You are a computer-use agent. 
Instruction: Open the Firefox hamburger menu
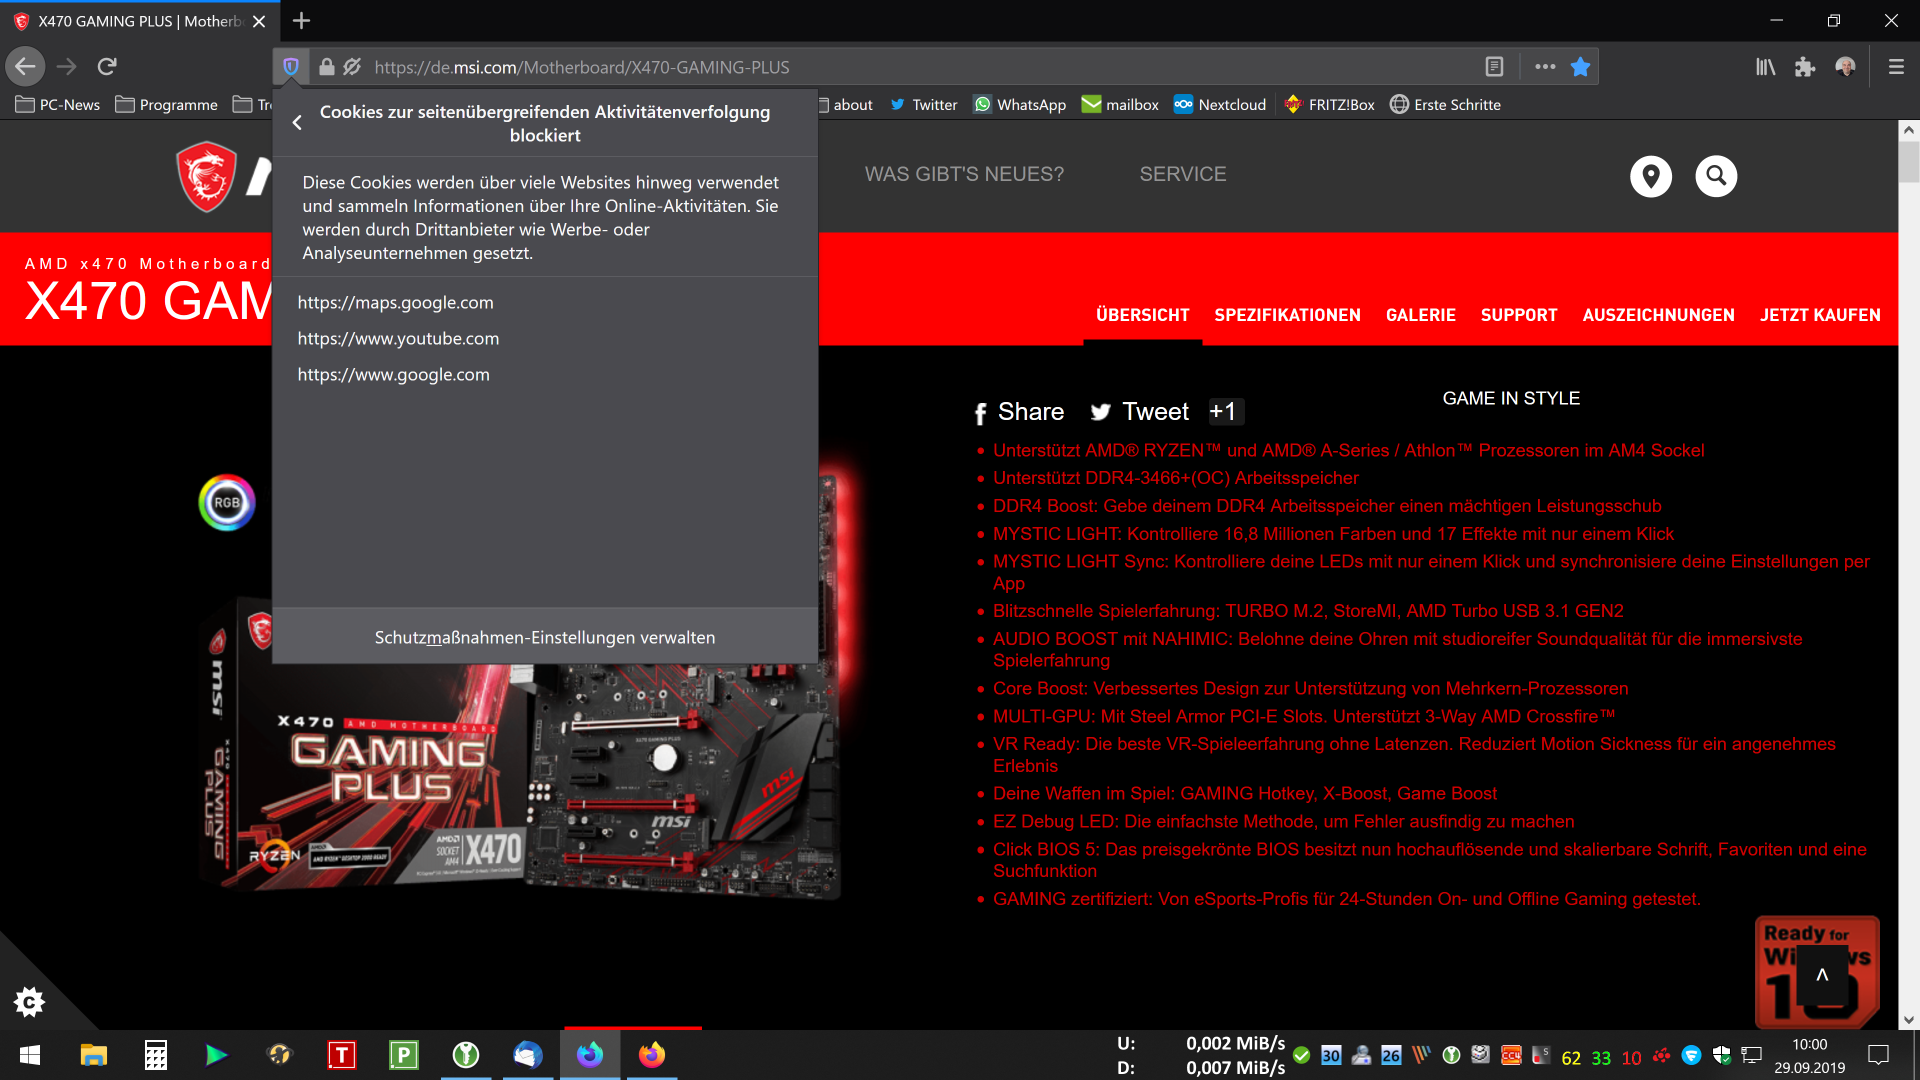point(1895,67)
